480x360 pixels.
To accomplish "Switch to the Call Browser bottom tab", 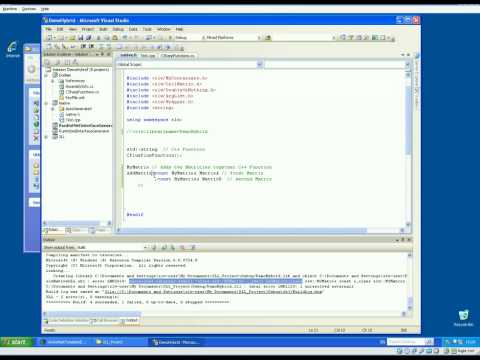I will (105, 321).
